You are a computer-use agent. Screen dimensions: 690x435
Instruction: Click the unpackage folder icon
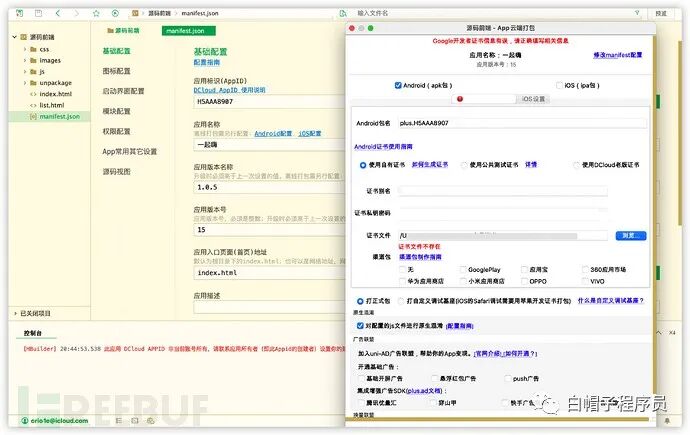(x=33, y=83)
